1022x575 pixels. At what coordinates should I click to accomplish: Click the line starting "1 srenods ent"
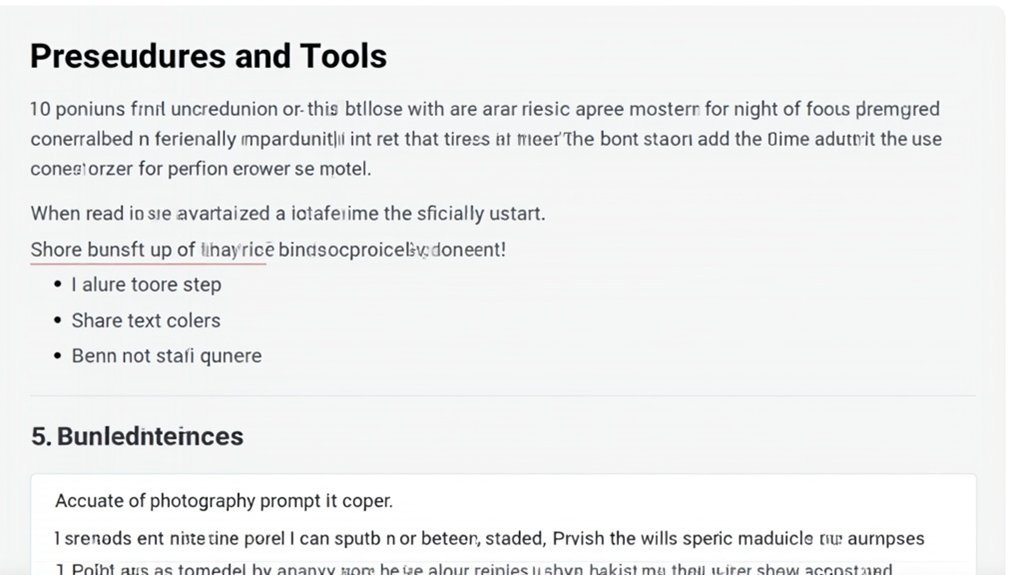pyautogui.click(x=489, y=538)
